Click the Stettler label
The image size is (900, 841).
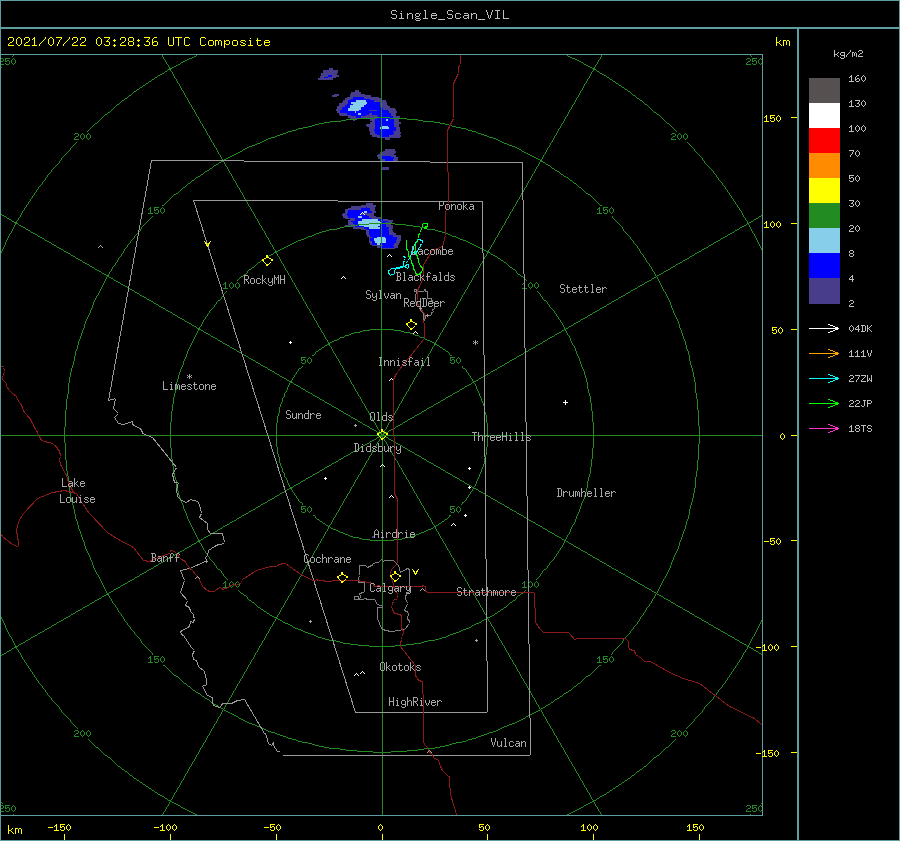click(583, 289)
